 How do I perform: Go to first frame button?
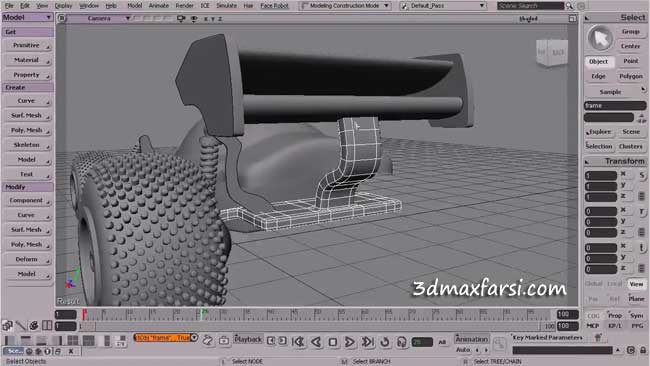[x=298, y=342]
